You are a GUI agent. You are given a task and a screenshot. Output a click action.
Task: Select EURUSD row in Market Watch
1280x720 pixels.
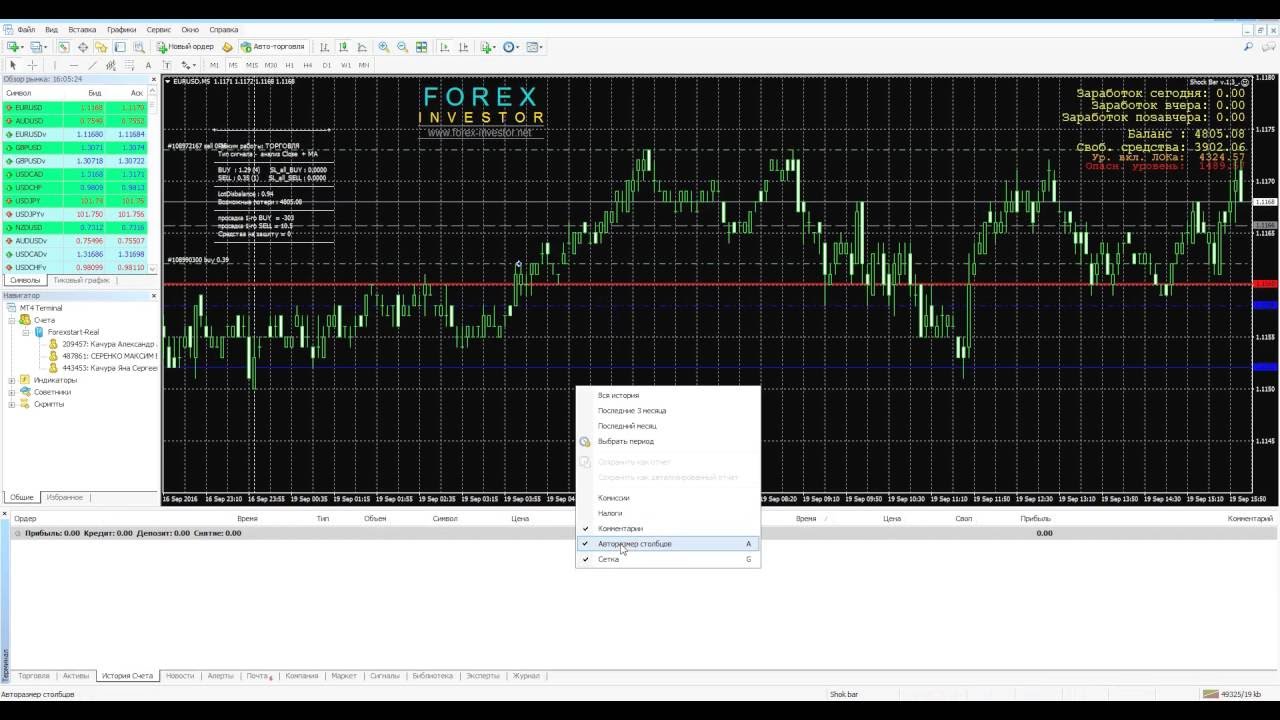click(75, 107)
